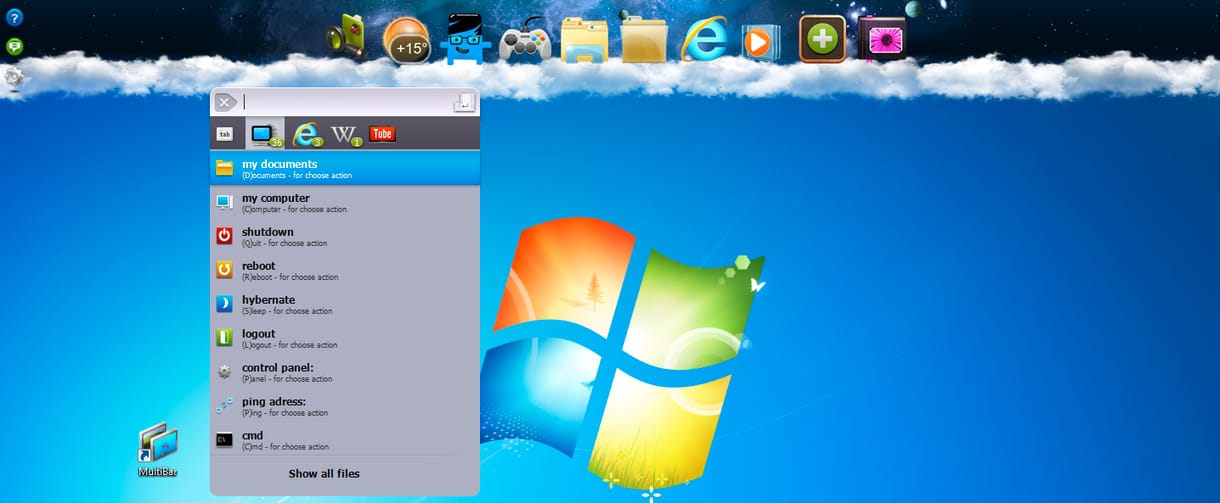Viewport: 1220px width, 503px height.
Task: Open the gamepad games icon
Action: coord(525,40)
